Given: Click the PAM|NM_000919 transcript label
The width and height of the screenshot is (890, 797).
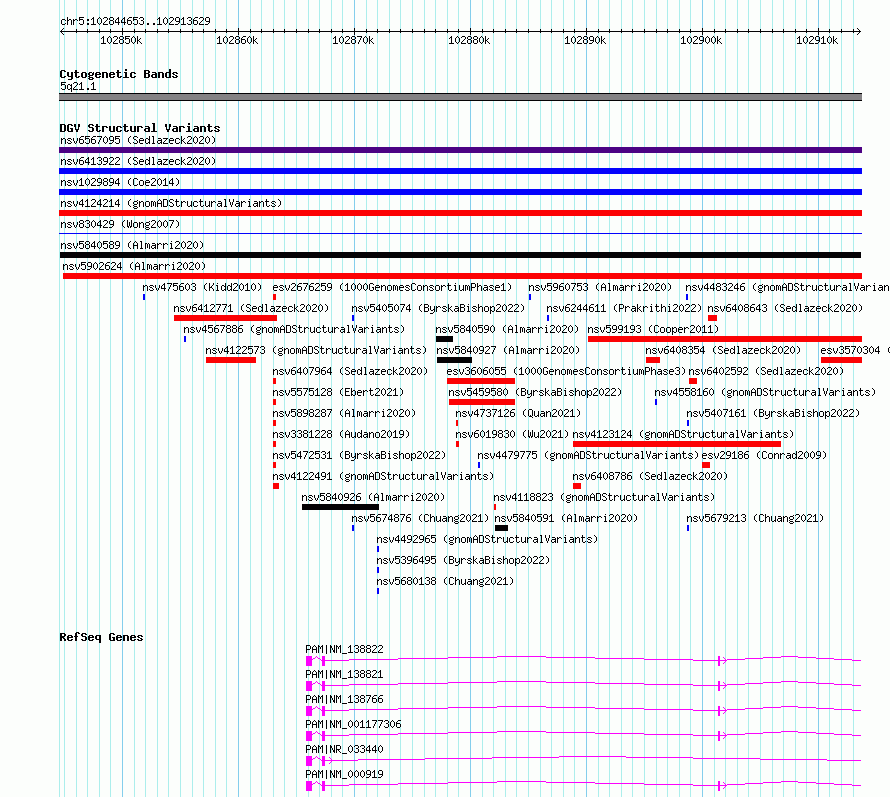Looking at the screenshot, I should [x=345, y=774].
